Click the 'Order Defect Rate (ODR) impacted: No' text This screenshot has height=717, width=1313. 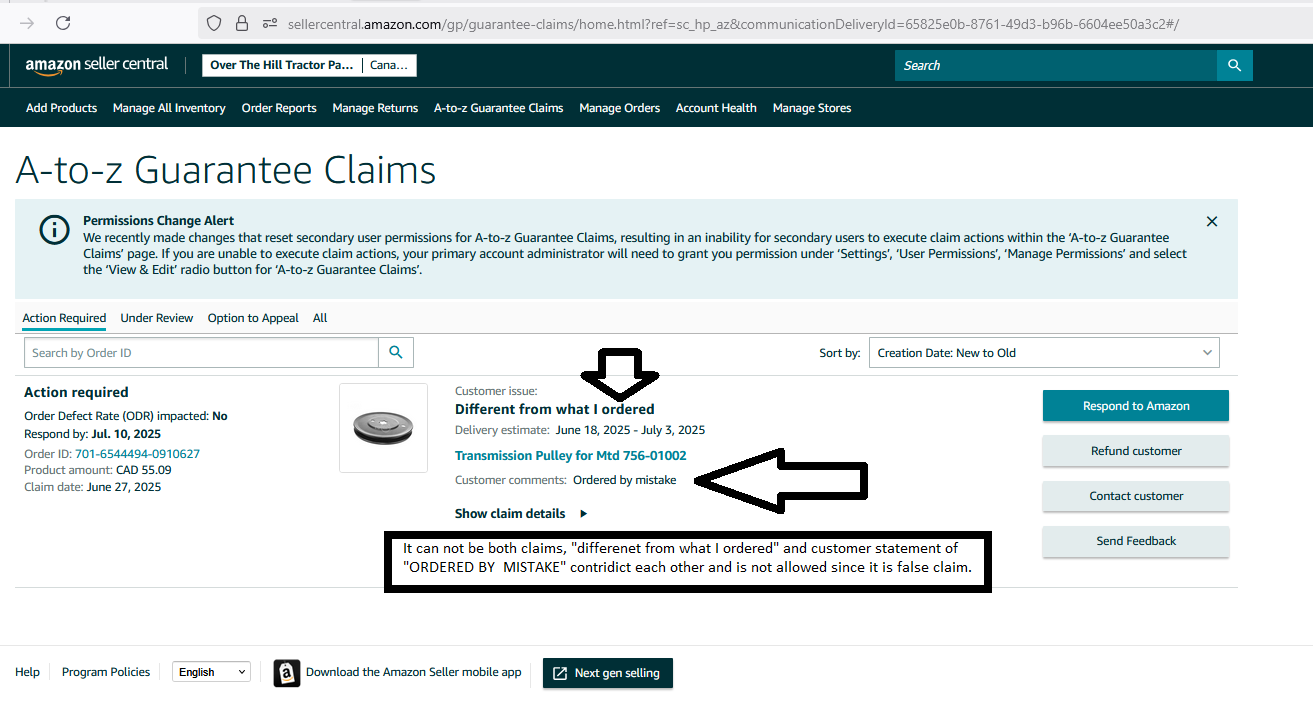tap(126, 416)
